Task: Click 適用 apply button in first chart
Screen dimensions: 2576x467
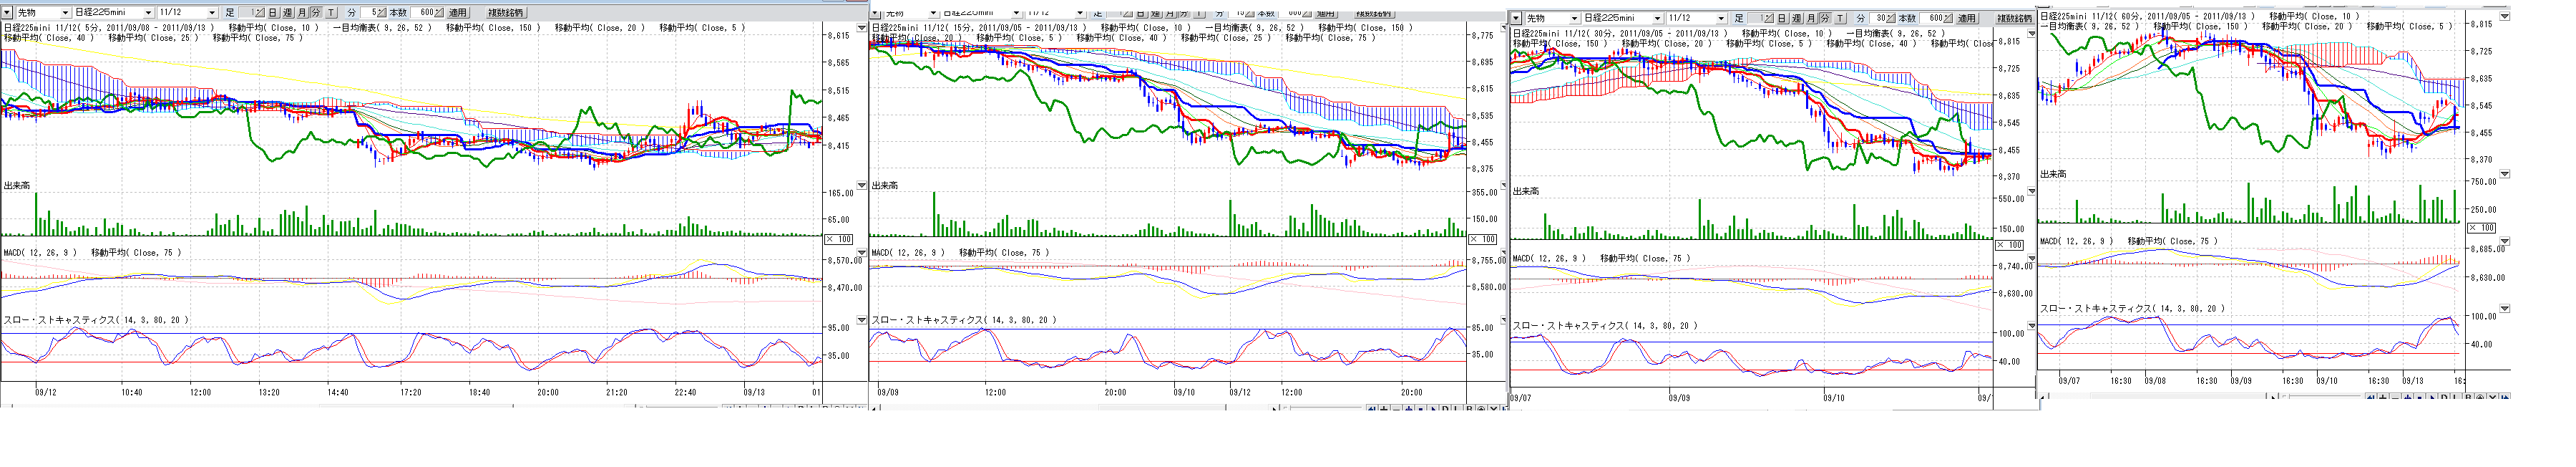Action: click(457, 13)
